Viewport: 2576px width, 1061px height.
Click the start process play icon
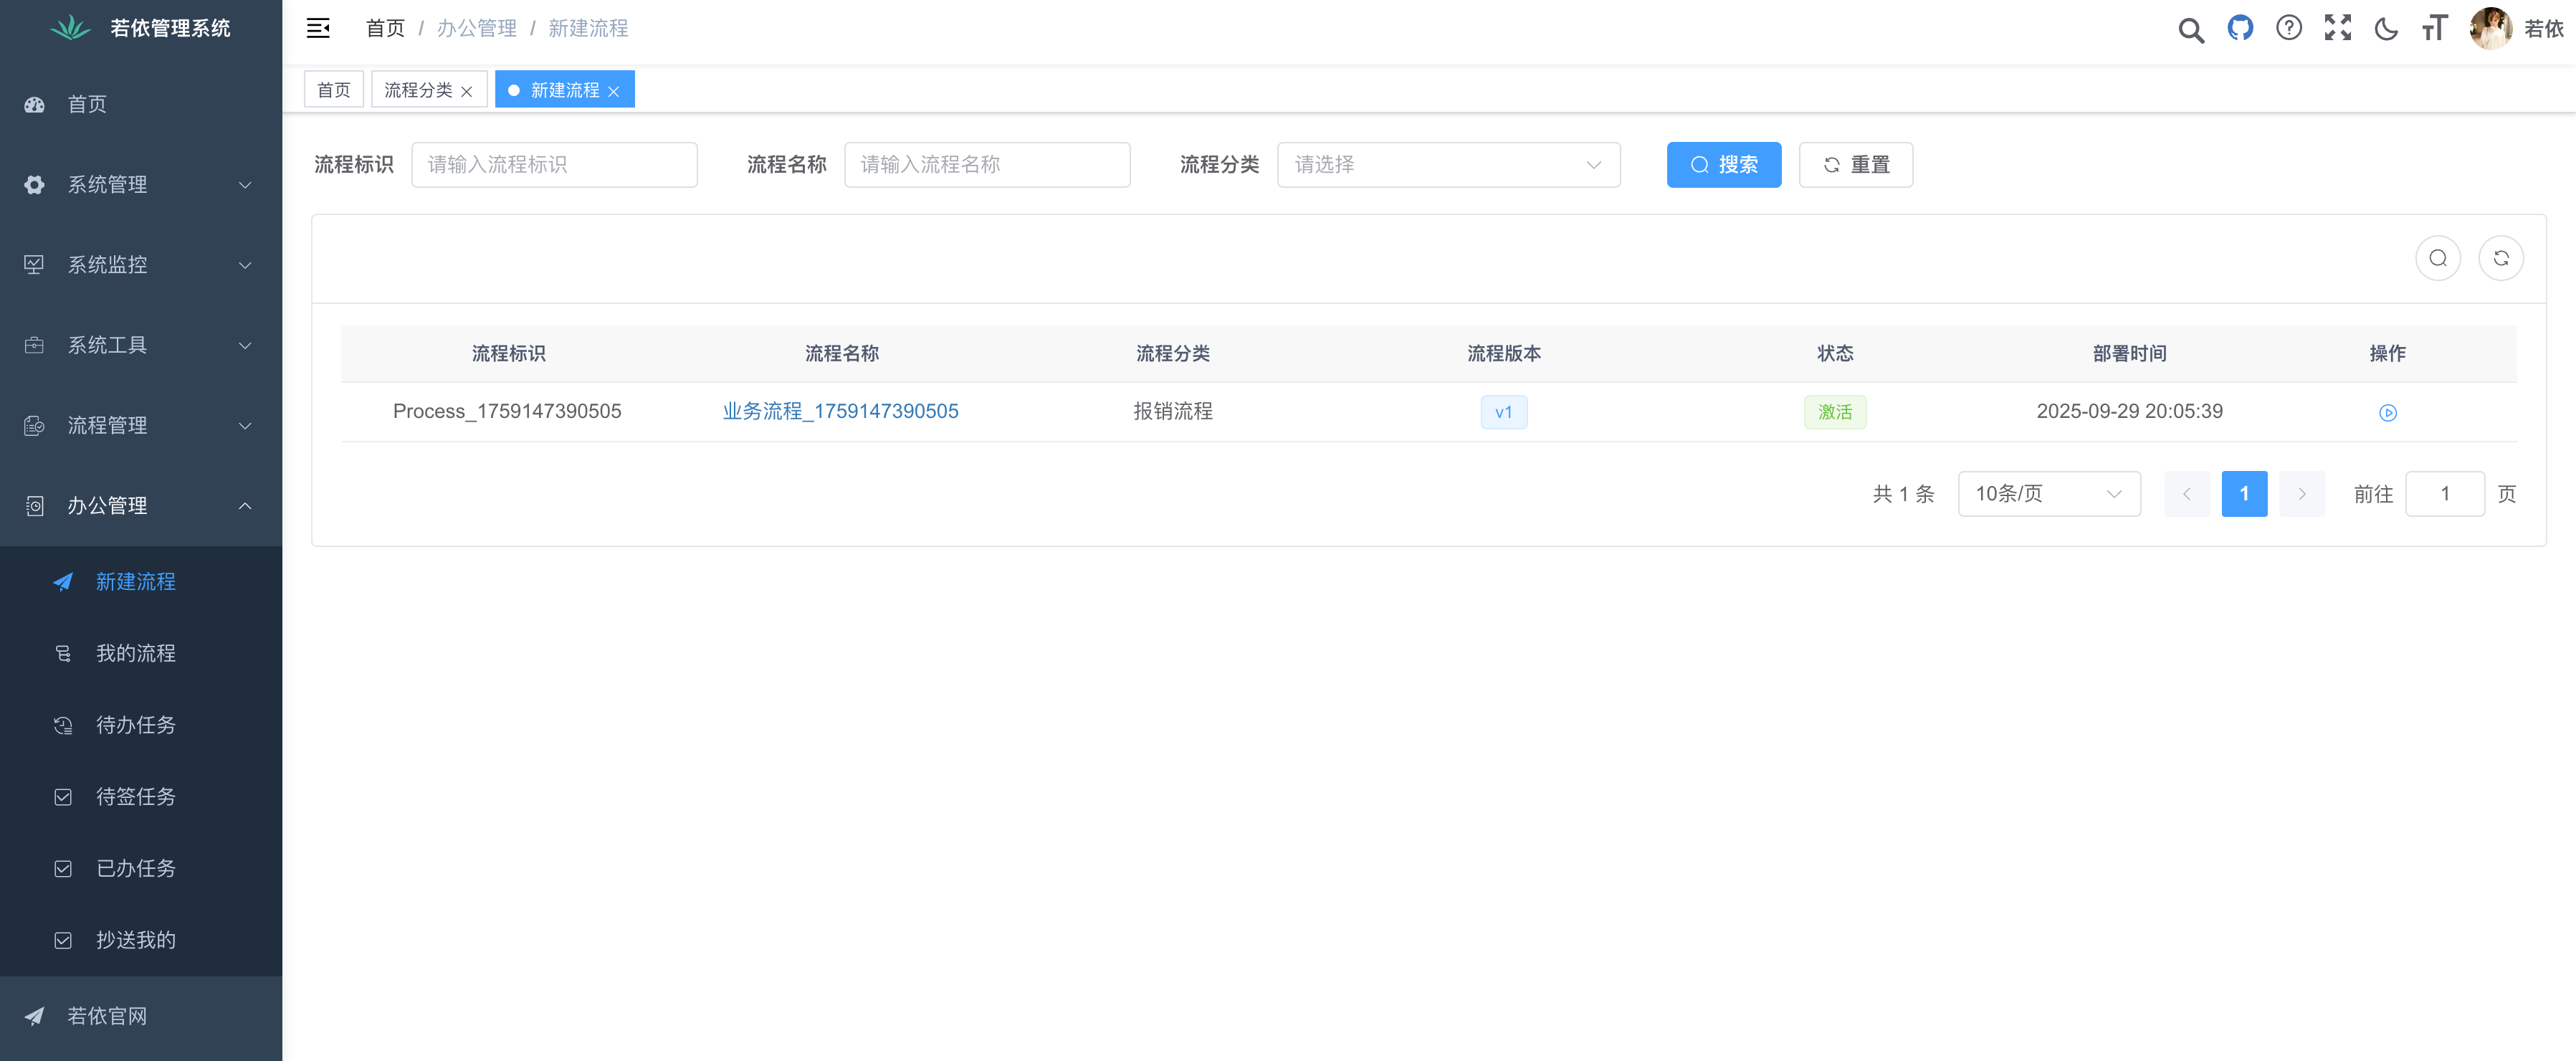2387,412
